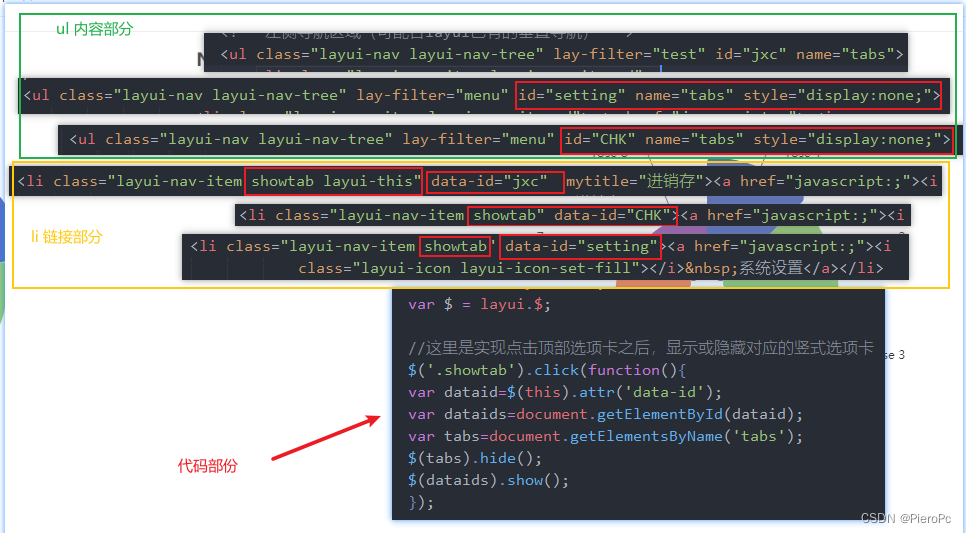Click the green "ul 内容部分" label
This screenshot has height=533, width=966.
(94, 29)
